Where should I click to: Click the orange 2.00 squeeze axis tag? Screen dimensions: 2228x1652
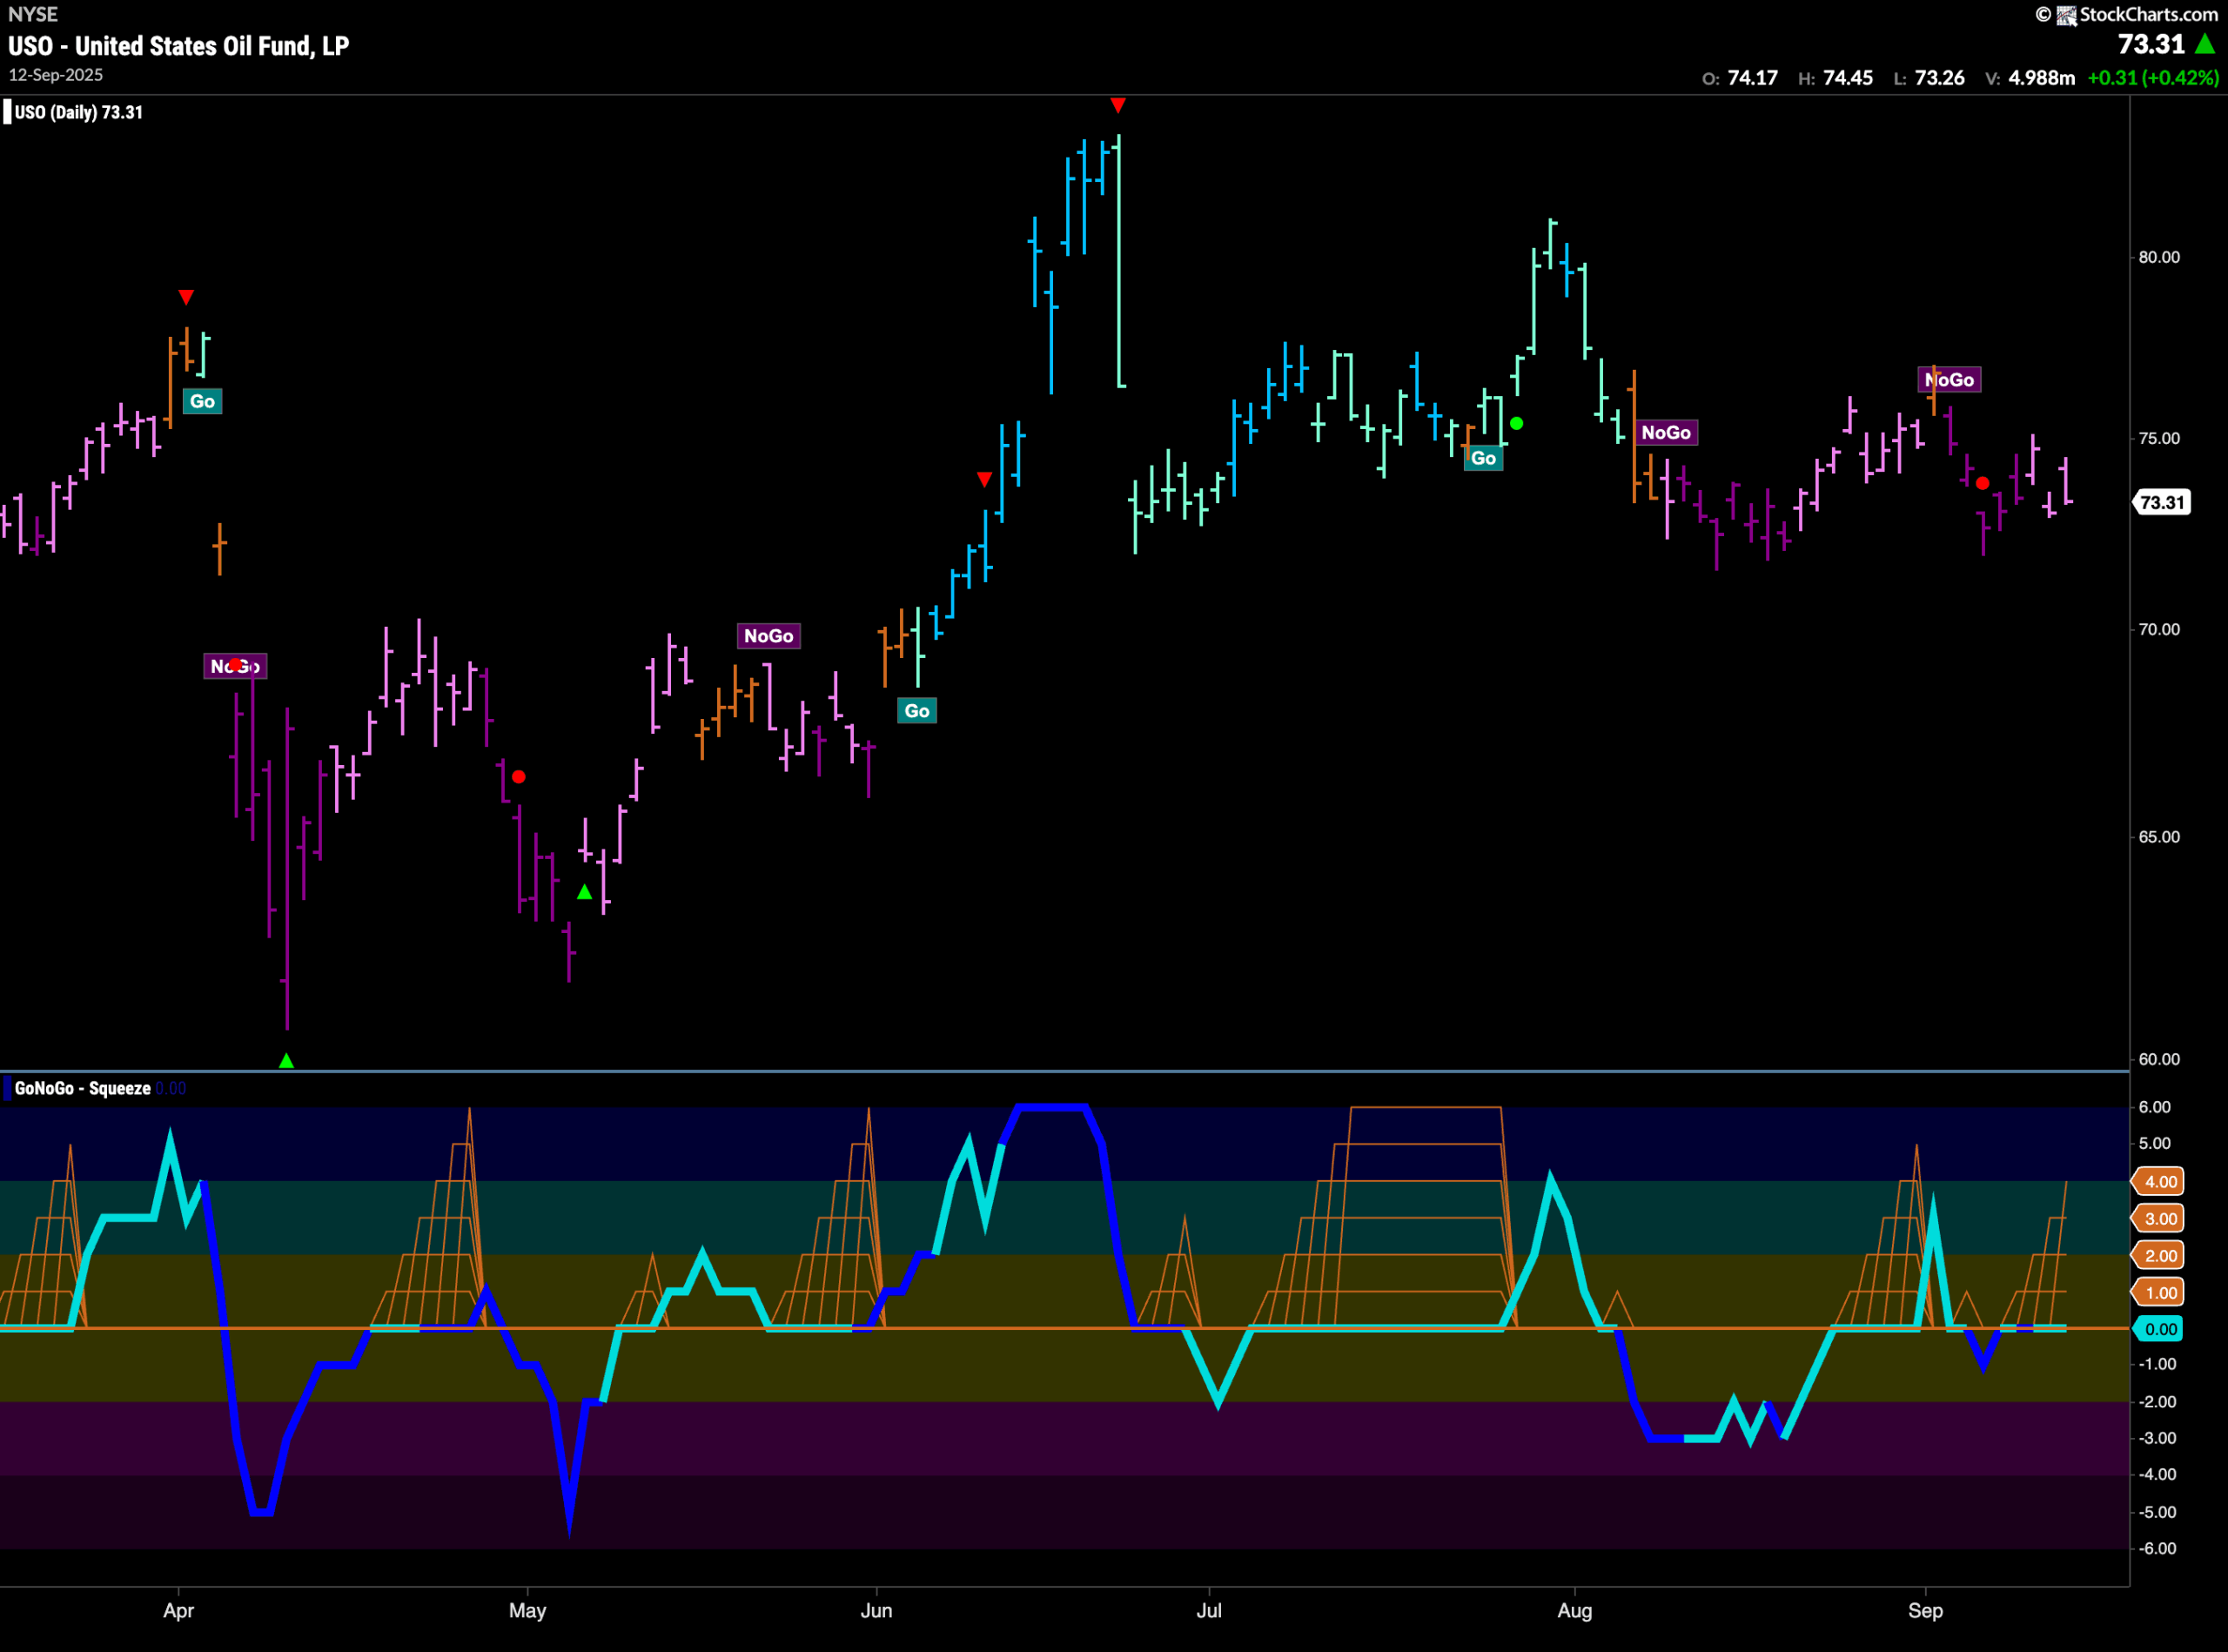tap(2160, 1255)
